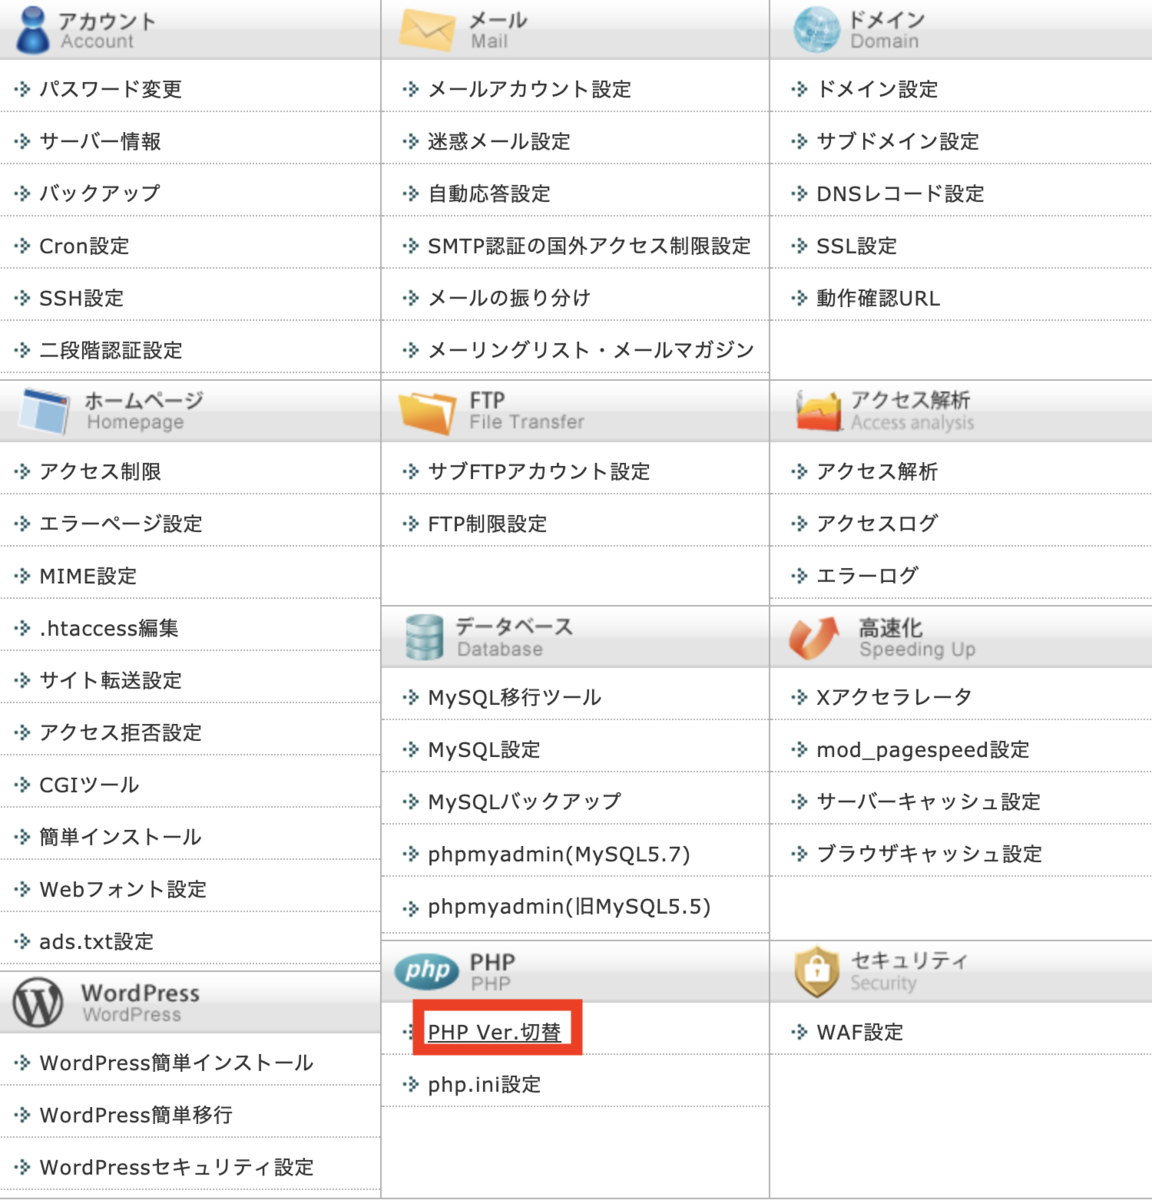Open DNSレコード設定 link
The width and height of the screenshot is (1152, 1200).
[x=900, y=193]
